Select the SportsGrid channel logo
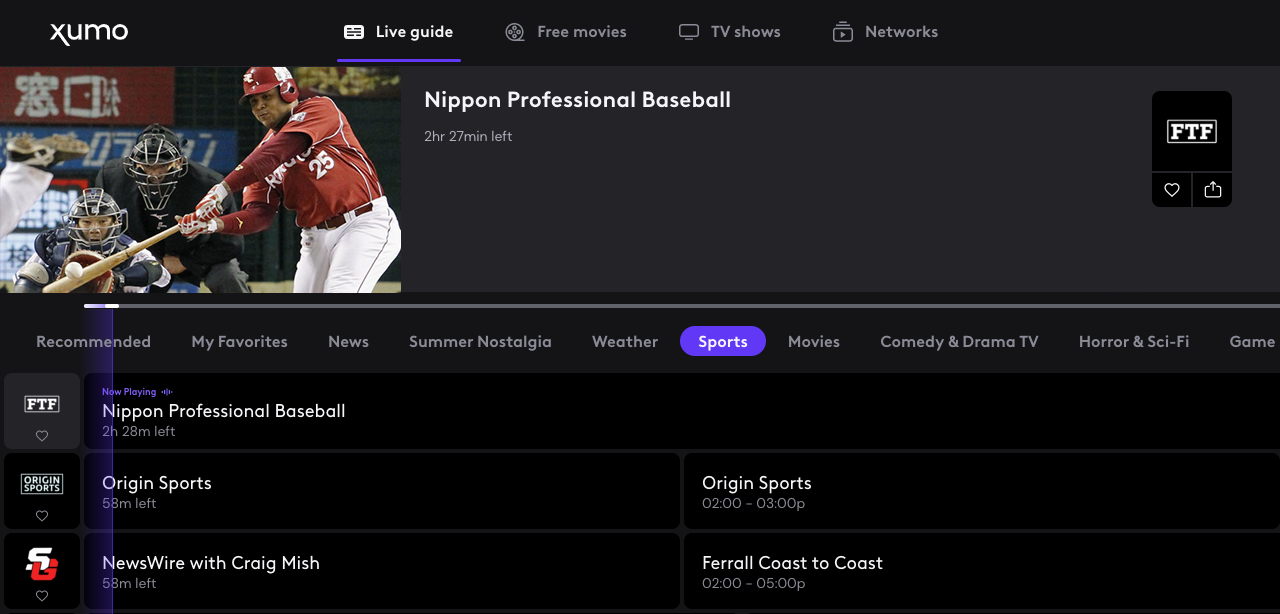Viewport: 1280px width, 614px height. 42,564
